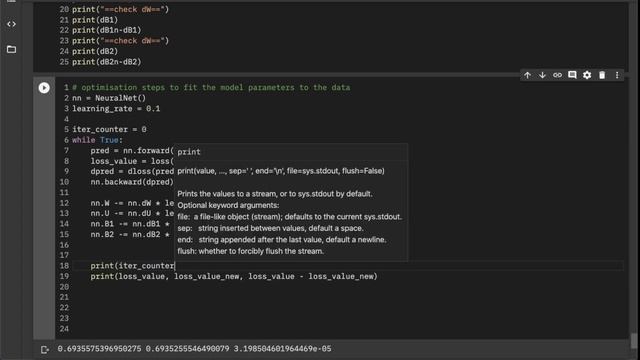Click the nn = NeuralNet() line
Screen dimensions: 640x360
109,98
